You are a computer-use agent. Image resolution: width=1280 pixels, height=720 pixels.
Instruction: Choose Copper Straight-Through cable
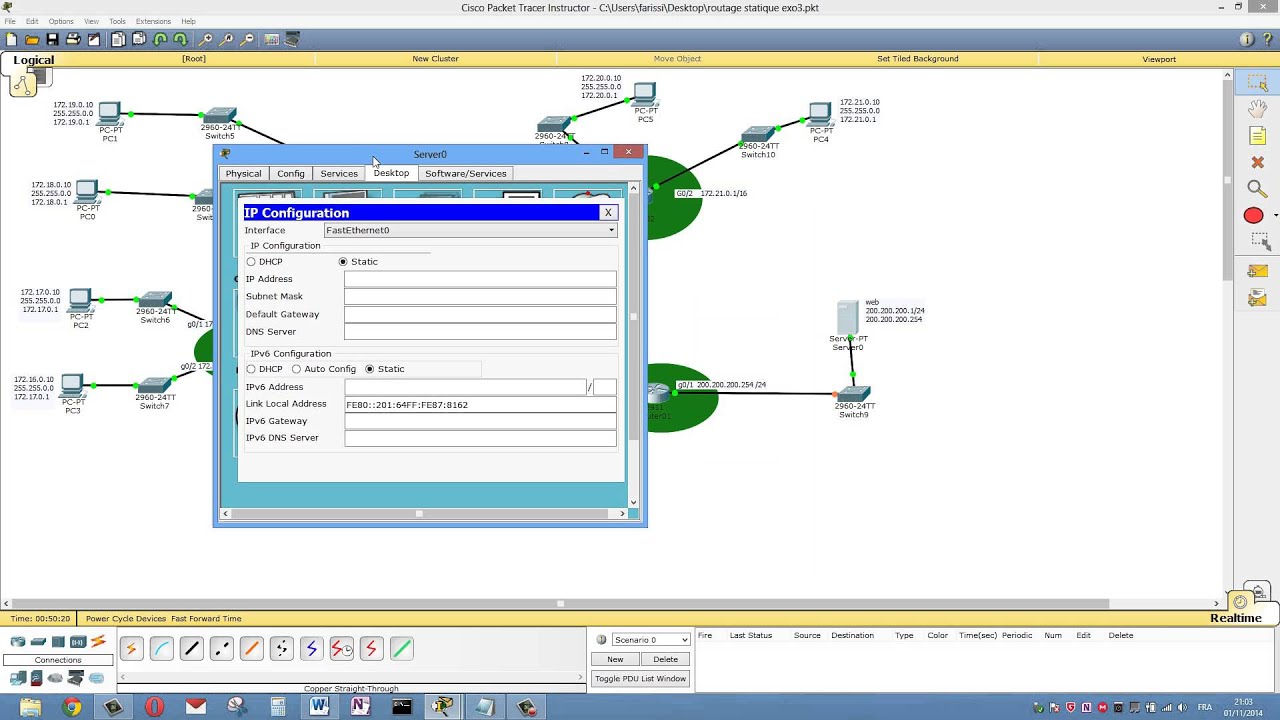pyautogui.click(x=191, y=649)
